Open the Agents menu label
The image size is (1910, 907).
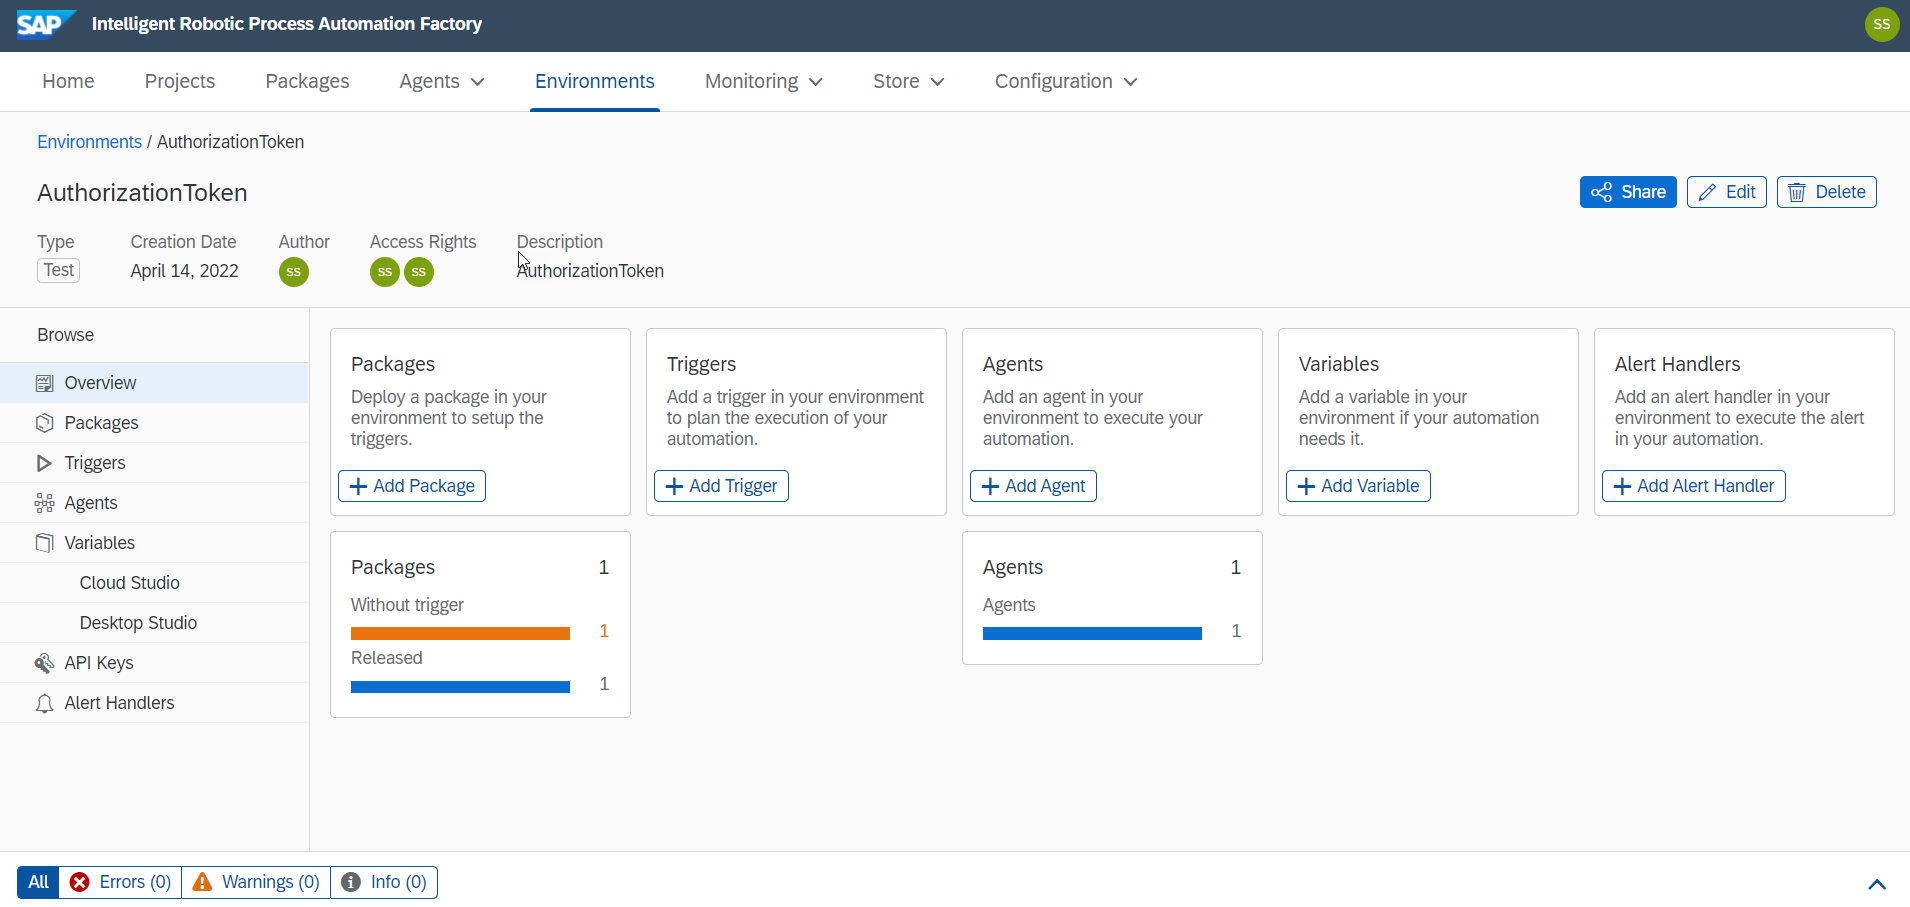[429, 81]
